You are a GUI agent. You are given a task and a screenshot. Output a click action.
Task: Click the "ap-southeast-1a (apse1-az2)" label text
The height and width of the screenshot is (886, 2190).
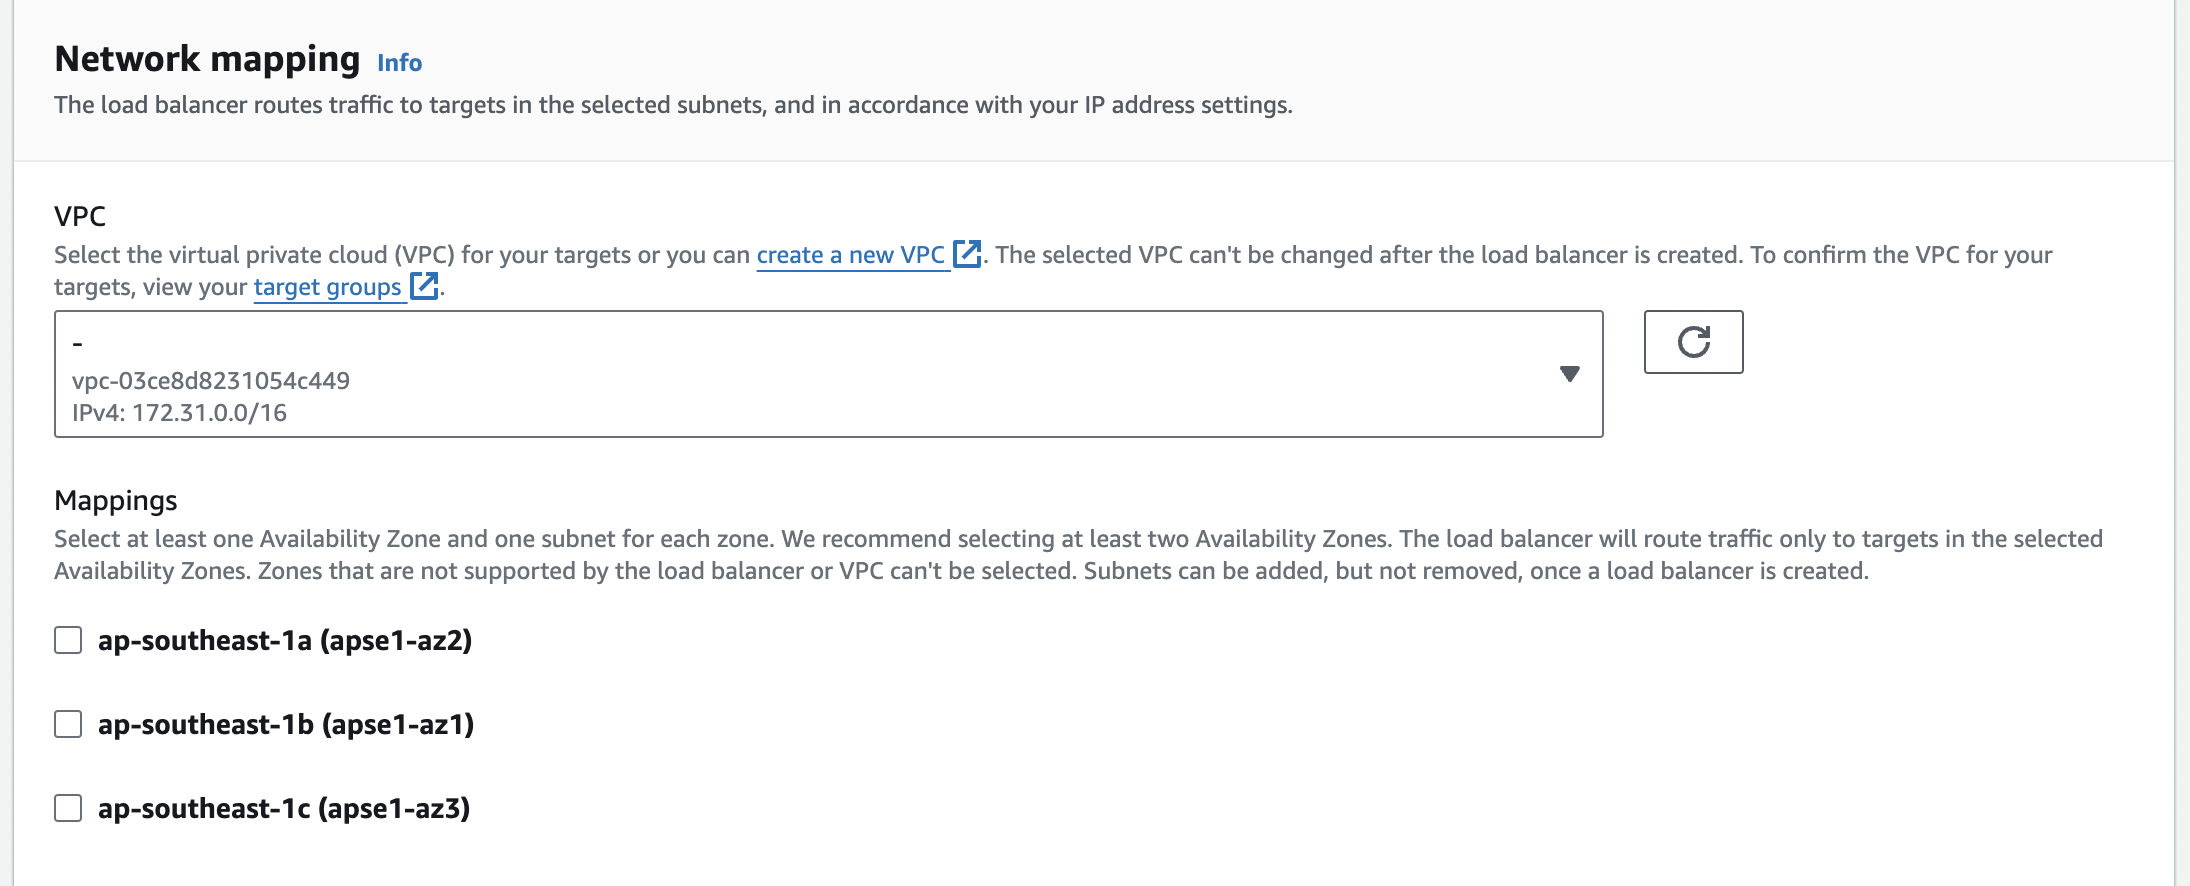click(285, 640)
